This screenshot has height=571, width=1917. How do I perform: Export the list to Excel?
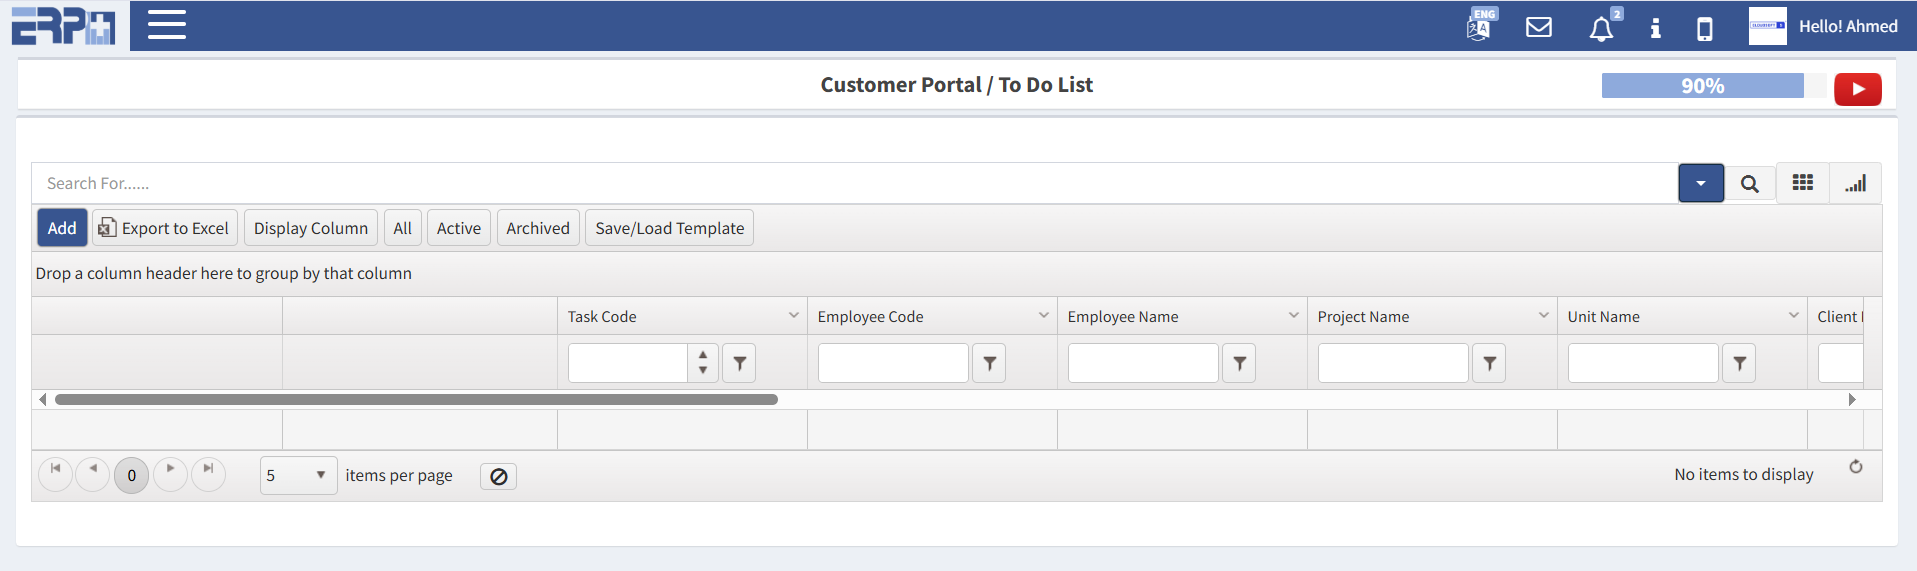165,228
